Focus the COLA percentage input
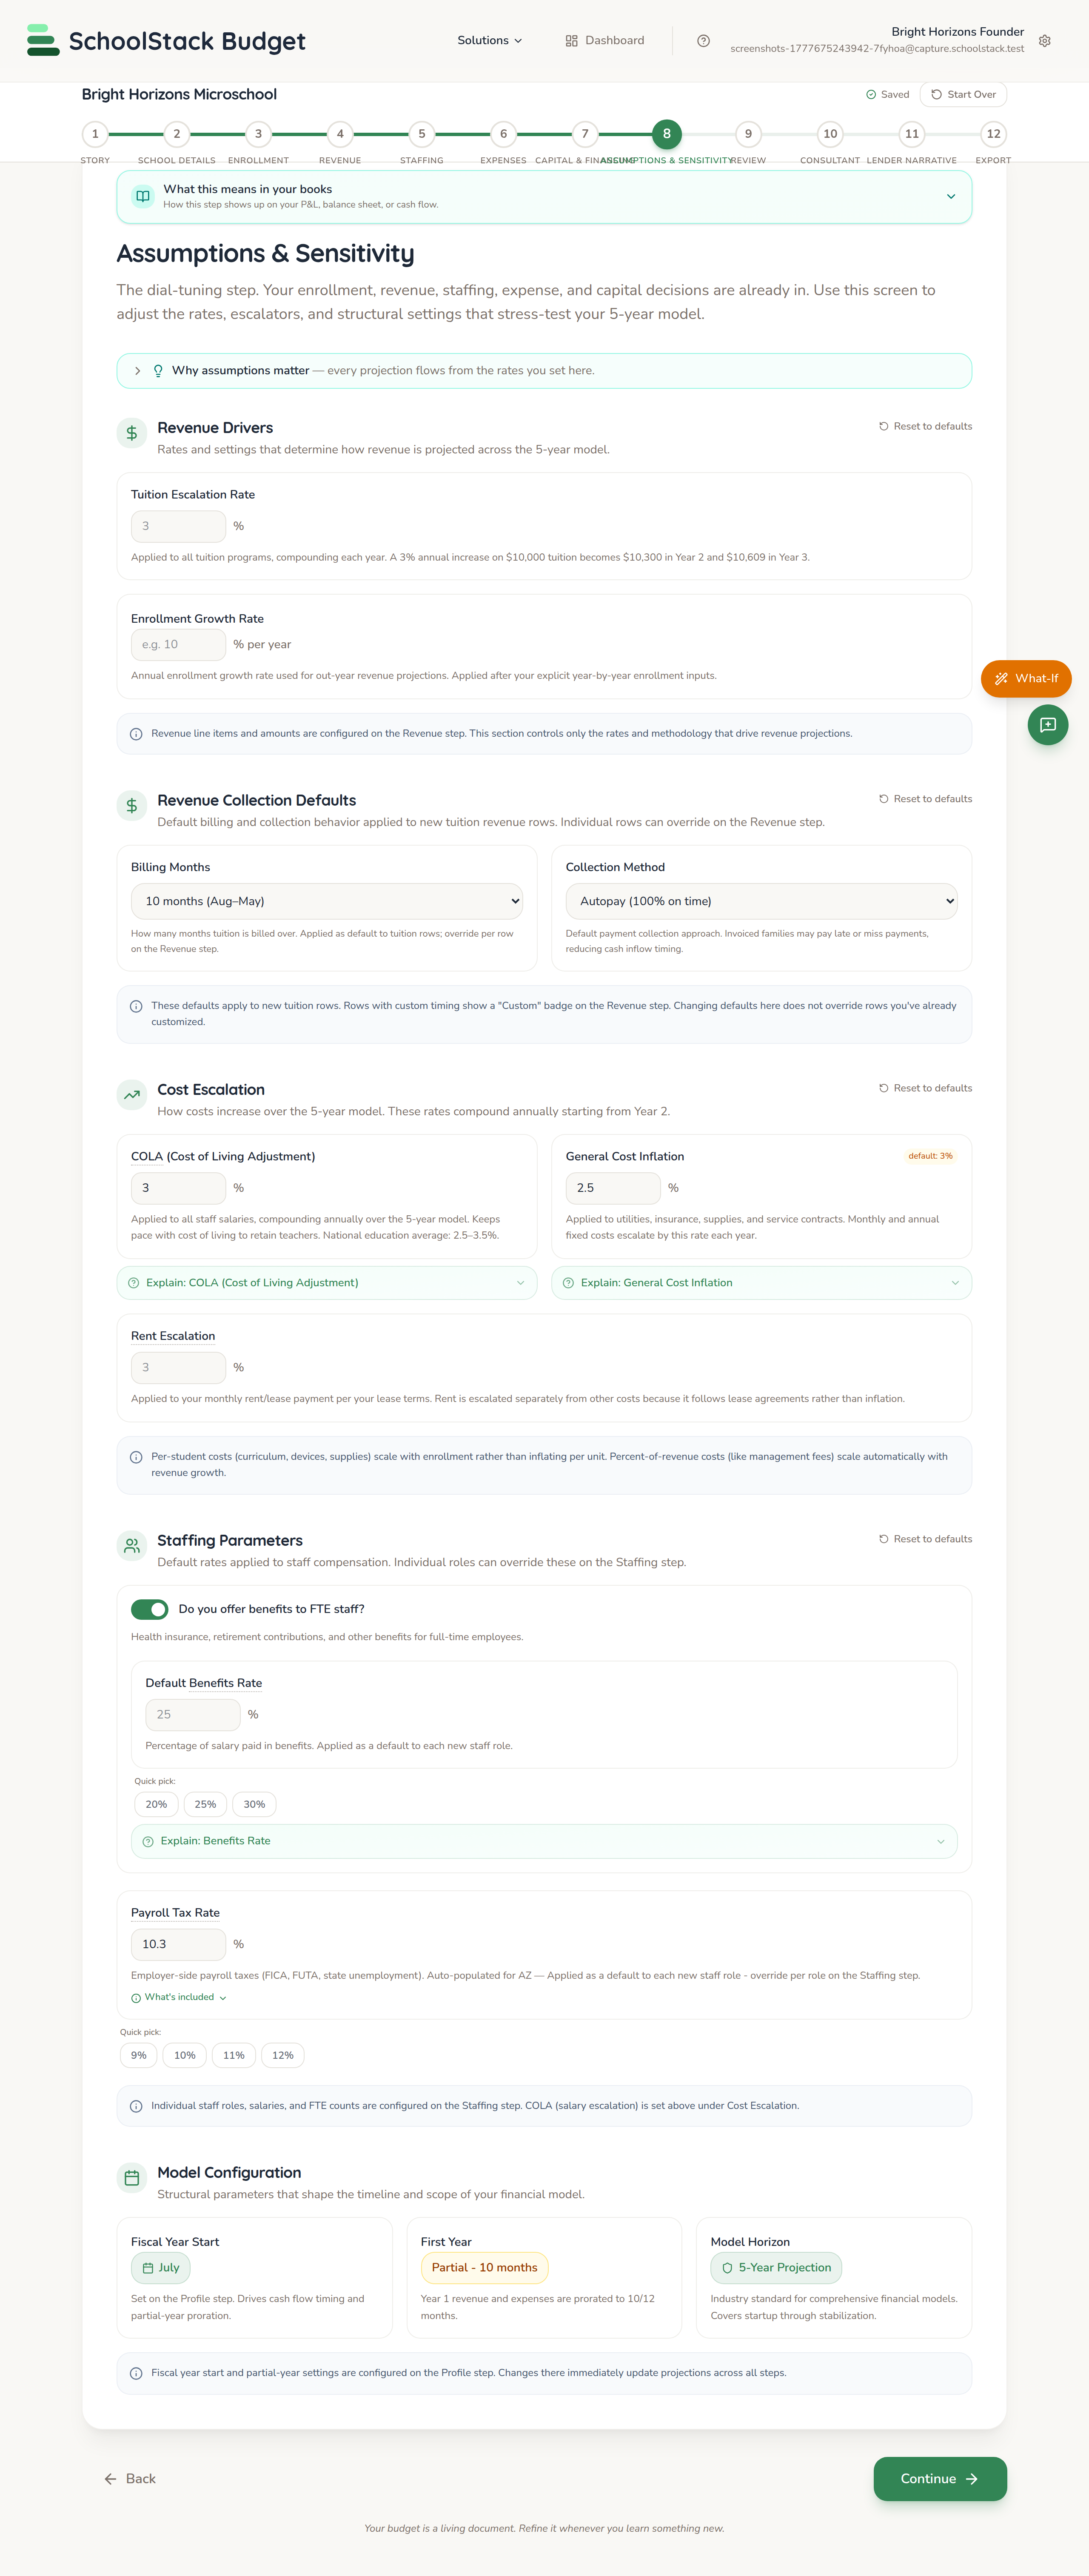The image size is (1089, 2576). tap(178, 1188)
